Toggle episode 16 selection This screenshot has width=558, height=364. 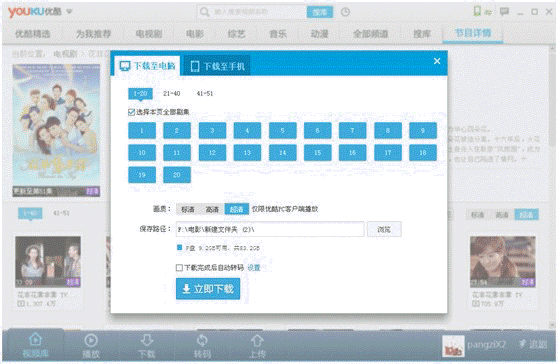pos(353,153)
